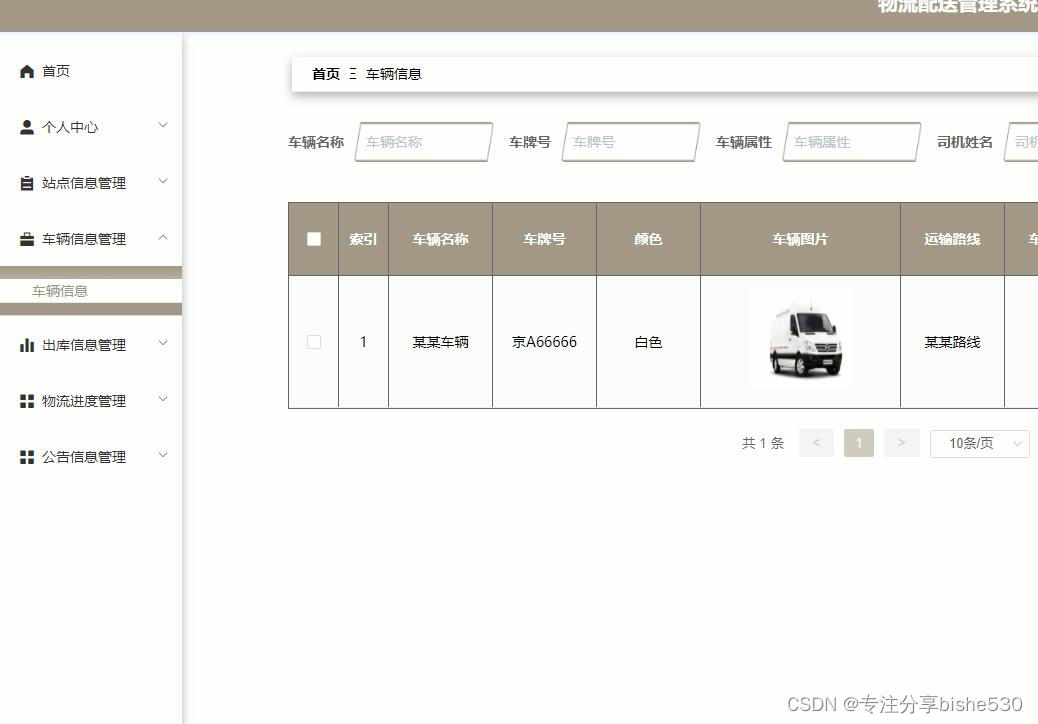Image resolution: width=1038 pixels, height=724 pixels.
Task: Click 首页 breadcrumb link
Action: click(x=326, y=74)
